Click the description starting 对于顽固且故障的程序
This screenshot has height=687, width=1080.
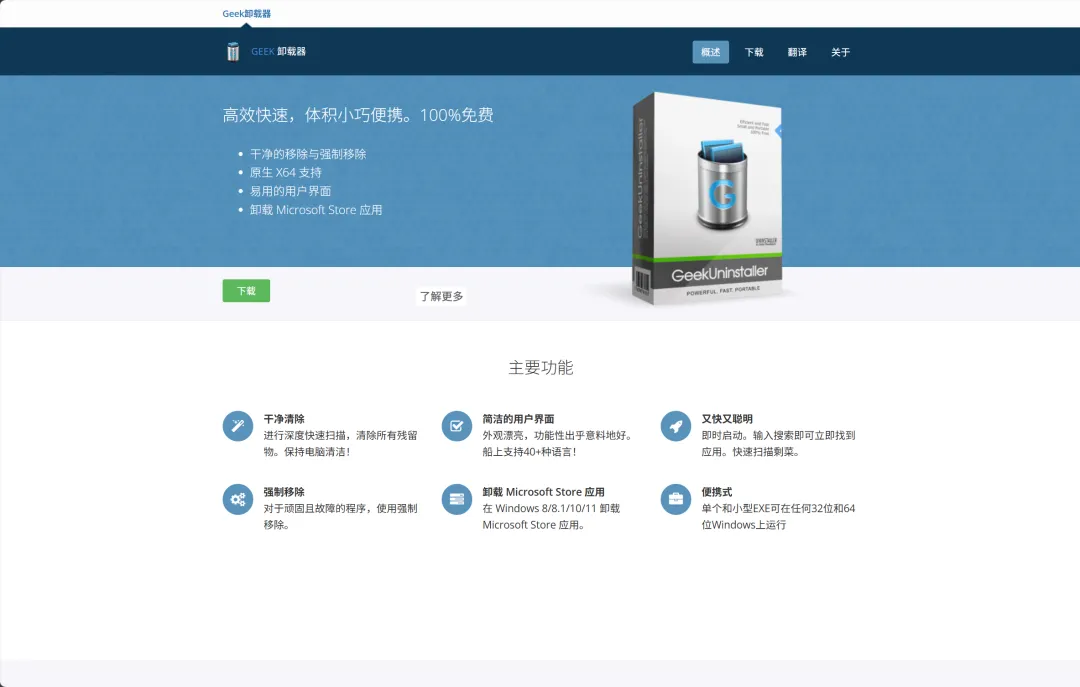[340, 517]
